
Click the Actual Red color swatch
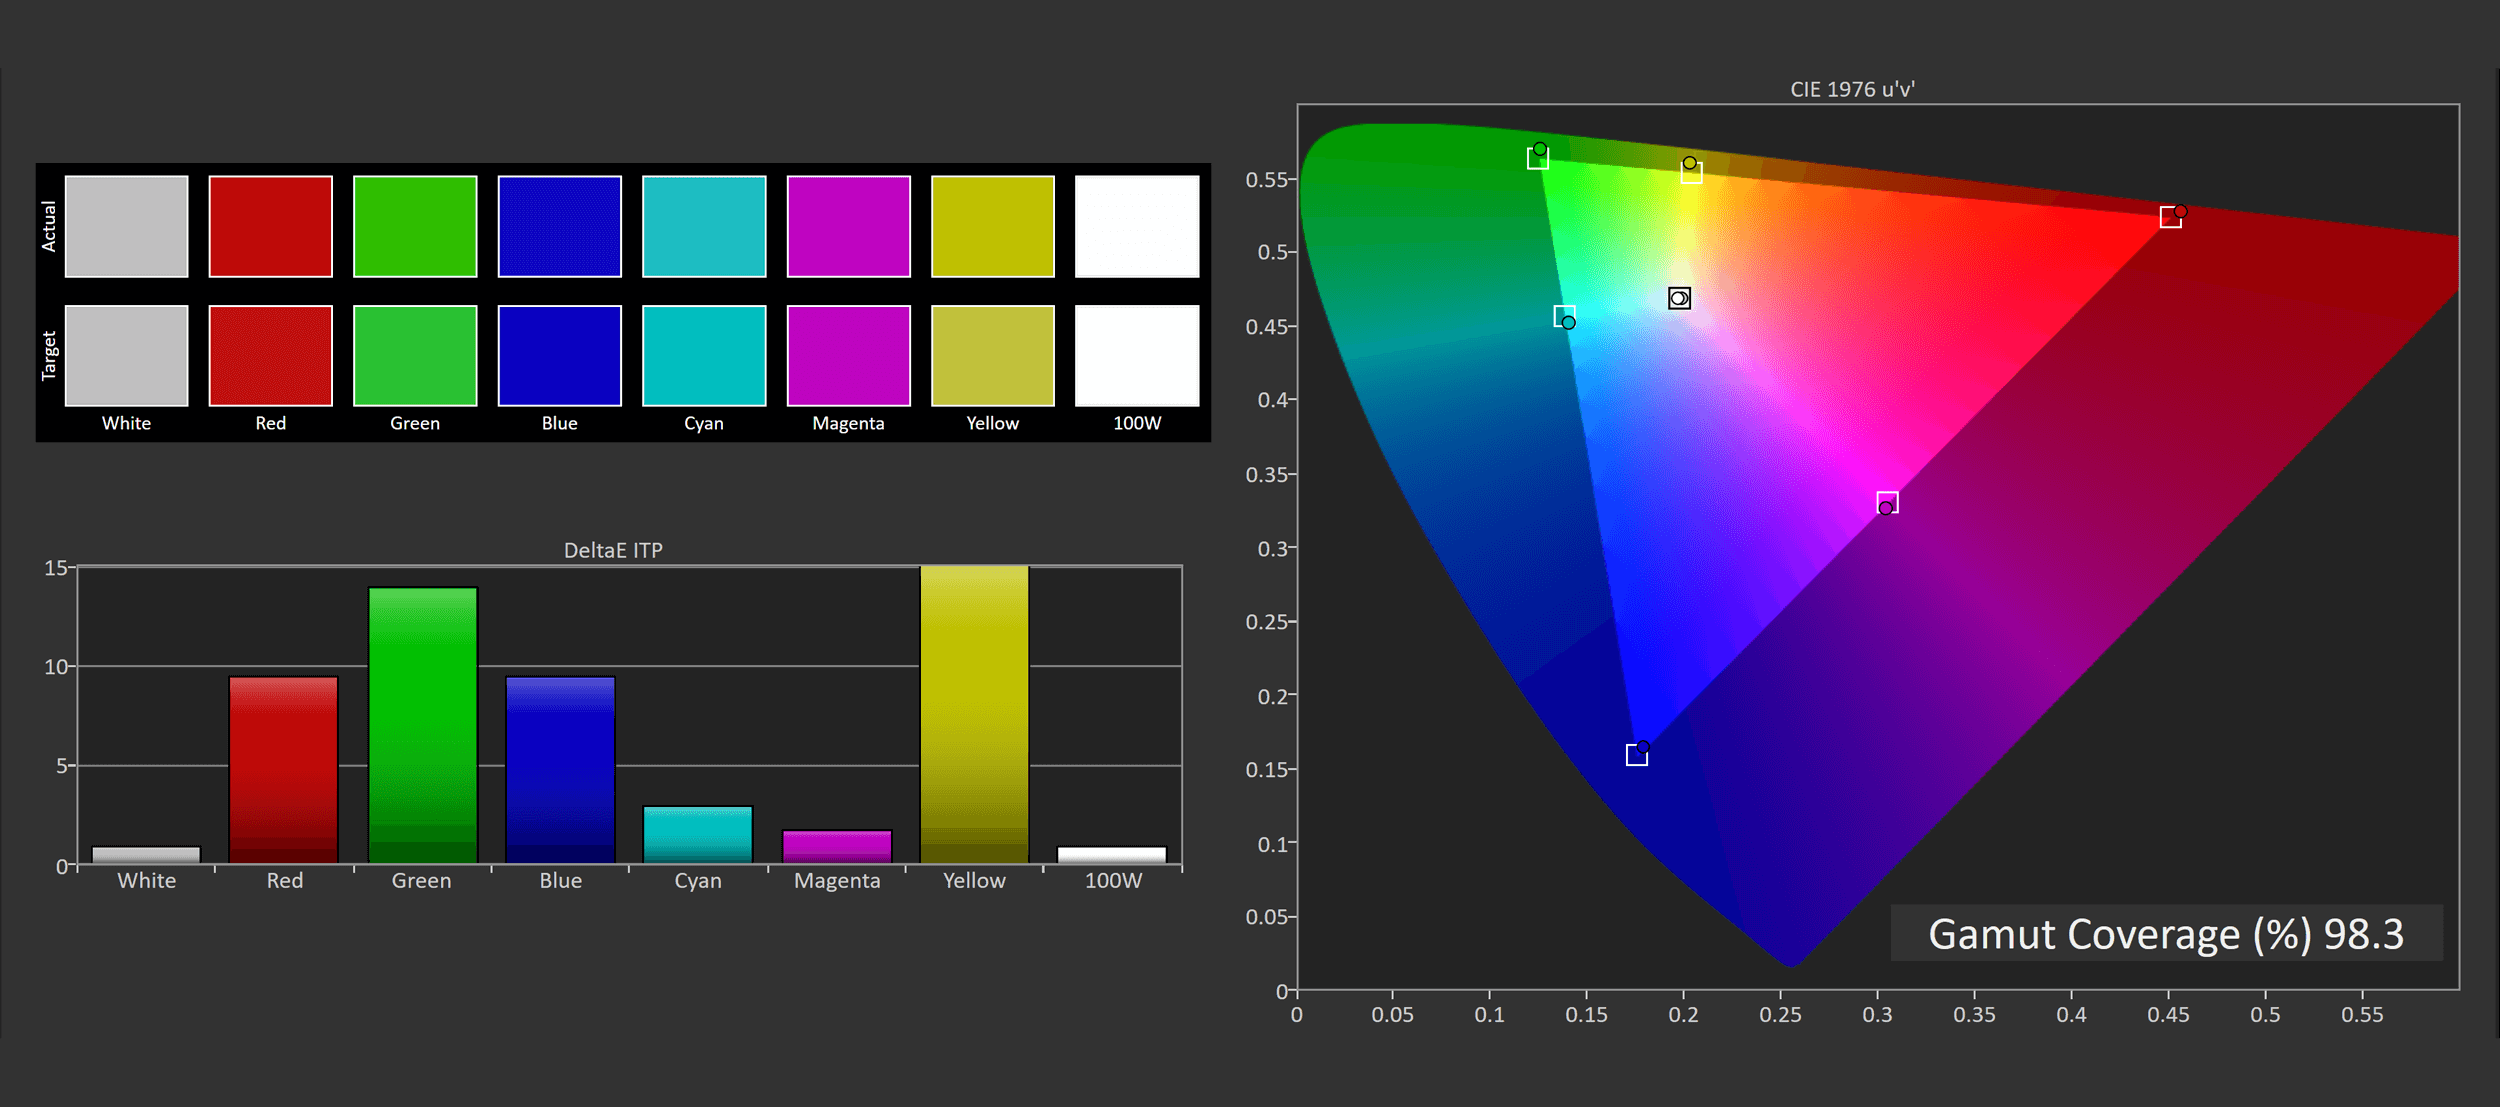click(270, 226)
